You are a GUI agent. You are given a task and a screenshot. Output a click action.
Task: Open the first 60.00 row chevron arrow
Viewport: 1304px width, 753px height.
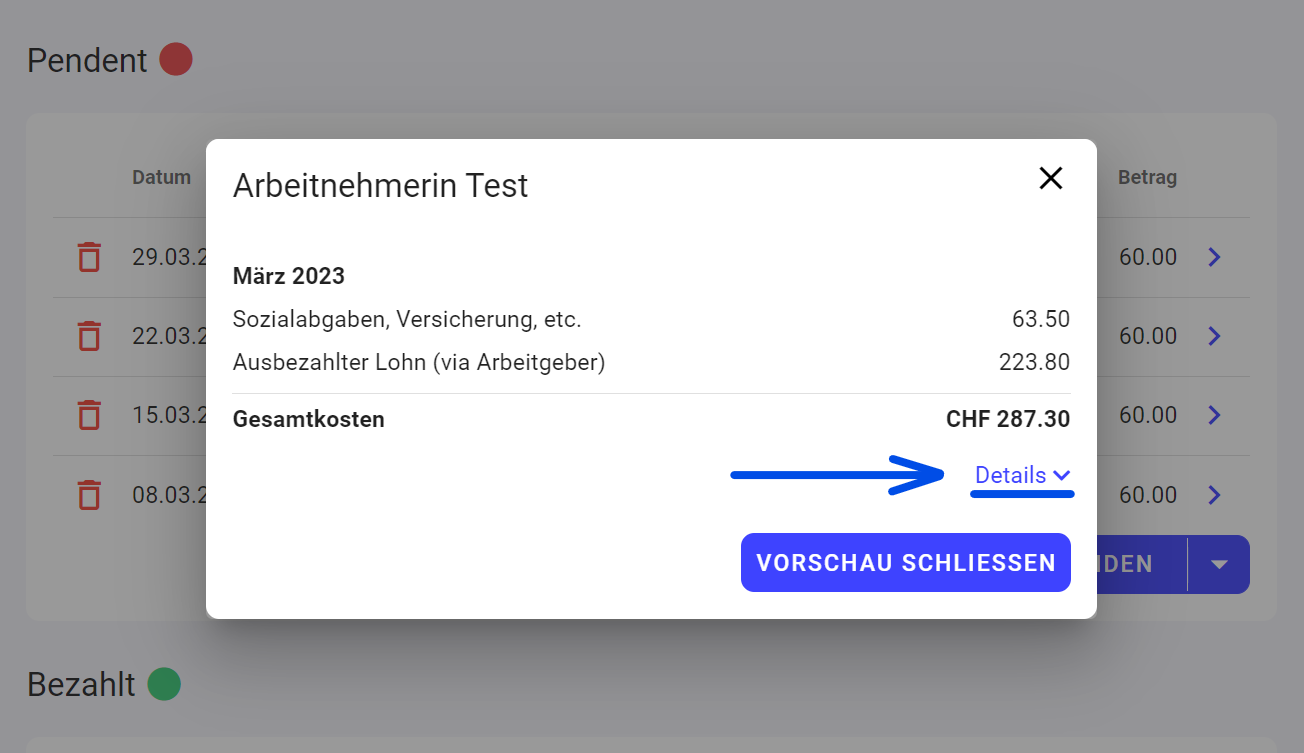[x=1214, y=257]
